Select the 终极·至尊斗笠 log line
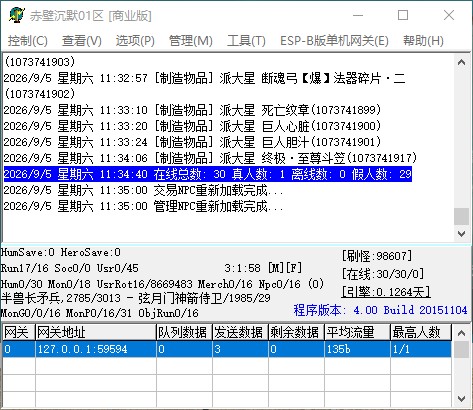The height and width of the screenshot is (410, 473). (210, 158)
